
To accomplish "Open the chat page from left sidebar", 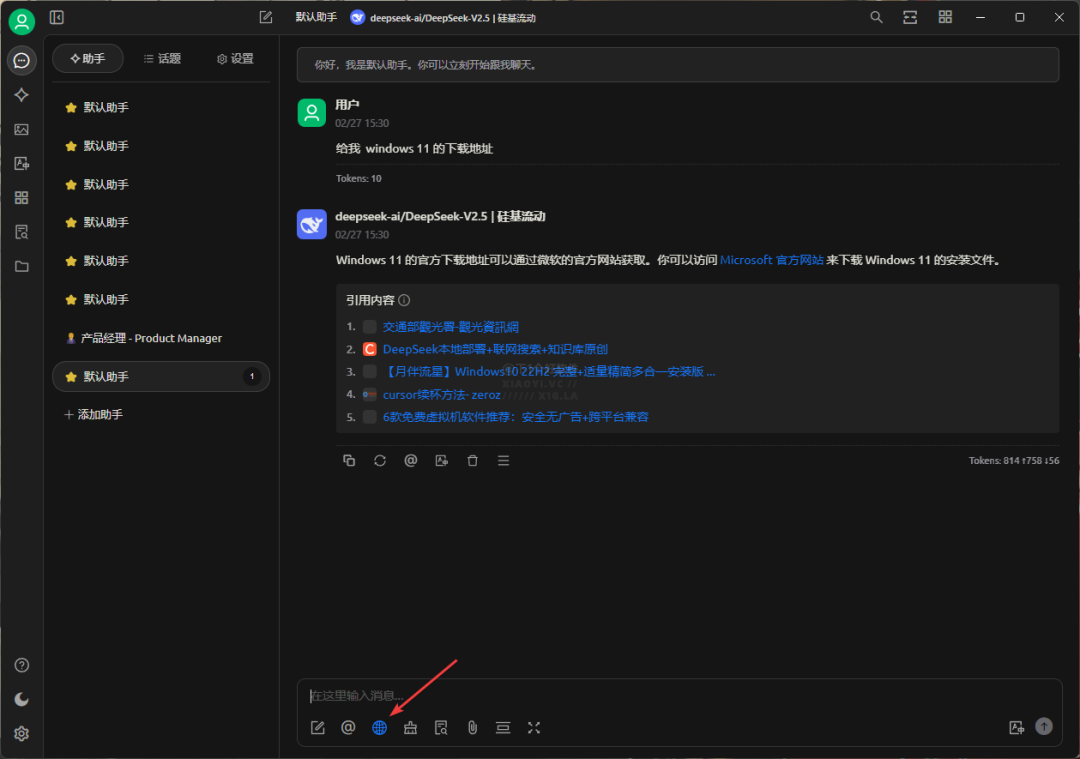I will click(x=21, y=61).
